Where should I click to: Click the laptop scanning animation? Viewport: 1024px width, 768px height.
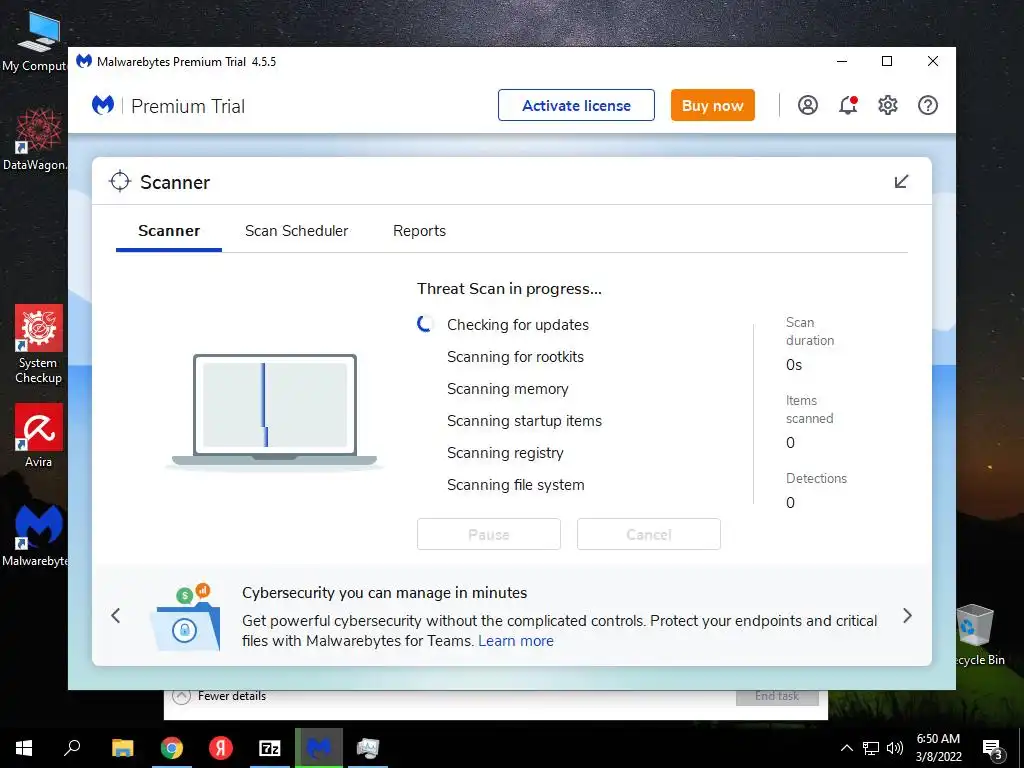(x=274, y=411)
